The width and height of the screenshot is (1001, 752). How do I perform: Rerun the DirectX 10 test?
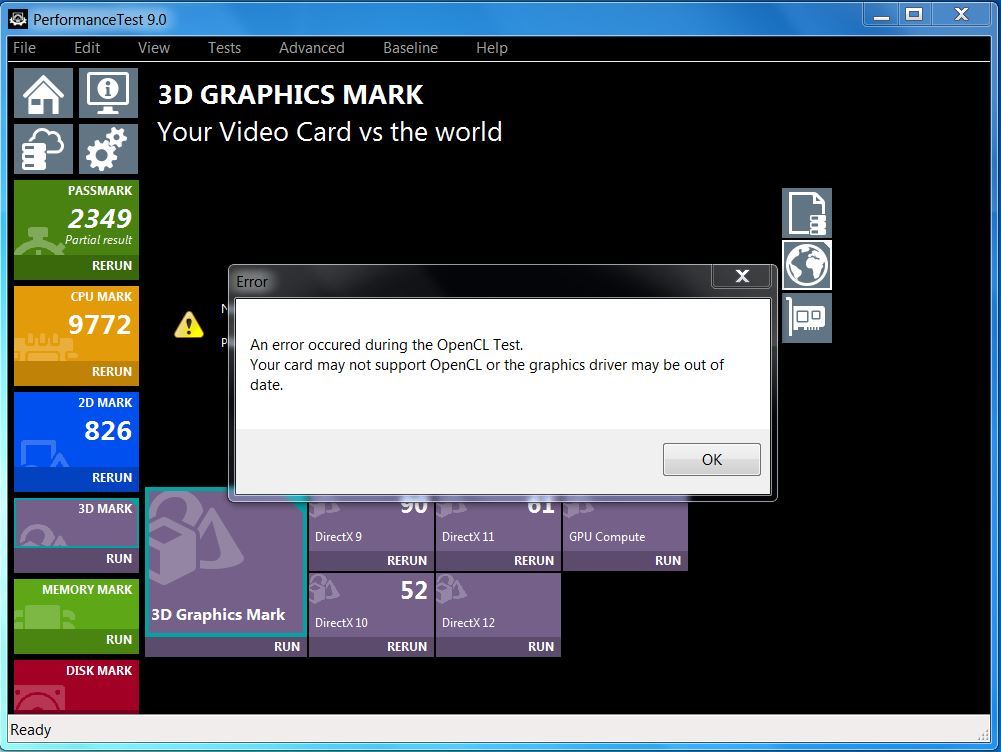tap(371, 647)
